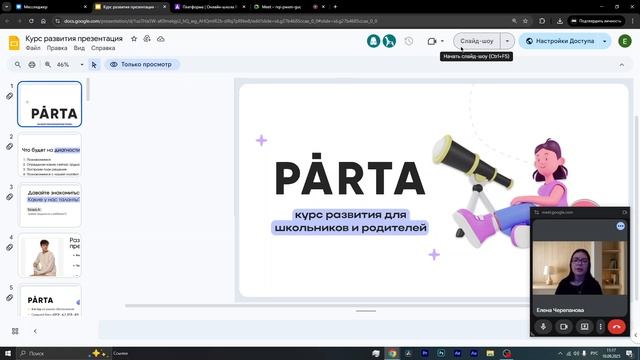Bookmark this page with the star icon
The width and height of the screenshot is (640, 360).
coord(526,21)
